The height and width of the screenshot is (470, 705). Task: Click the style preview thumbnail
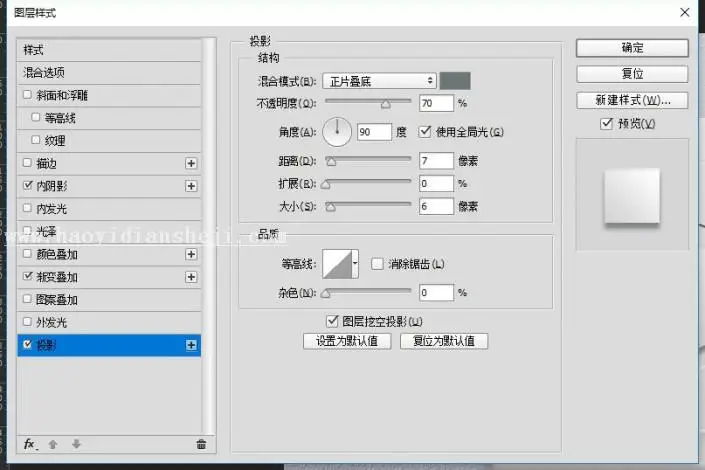(x=632, y=195)
